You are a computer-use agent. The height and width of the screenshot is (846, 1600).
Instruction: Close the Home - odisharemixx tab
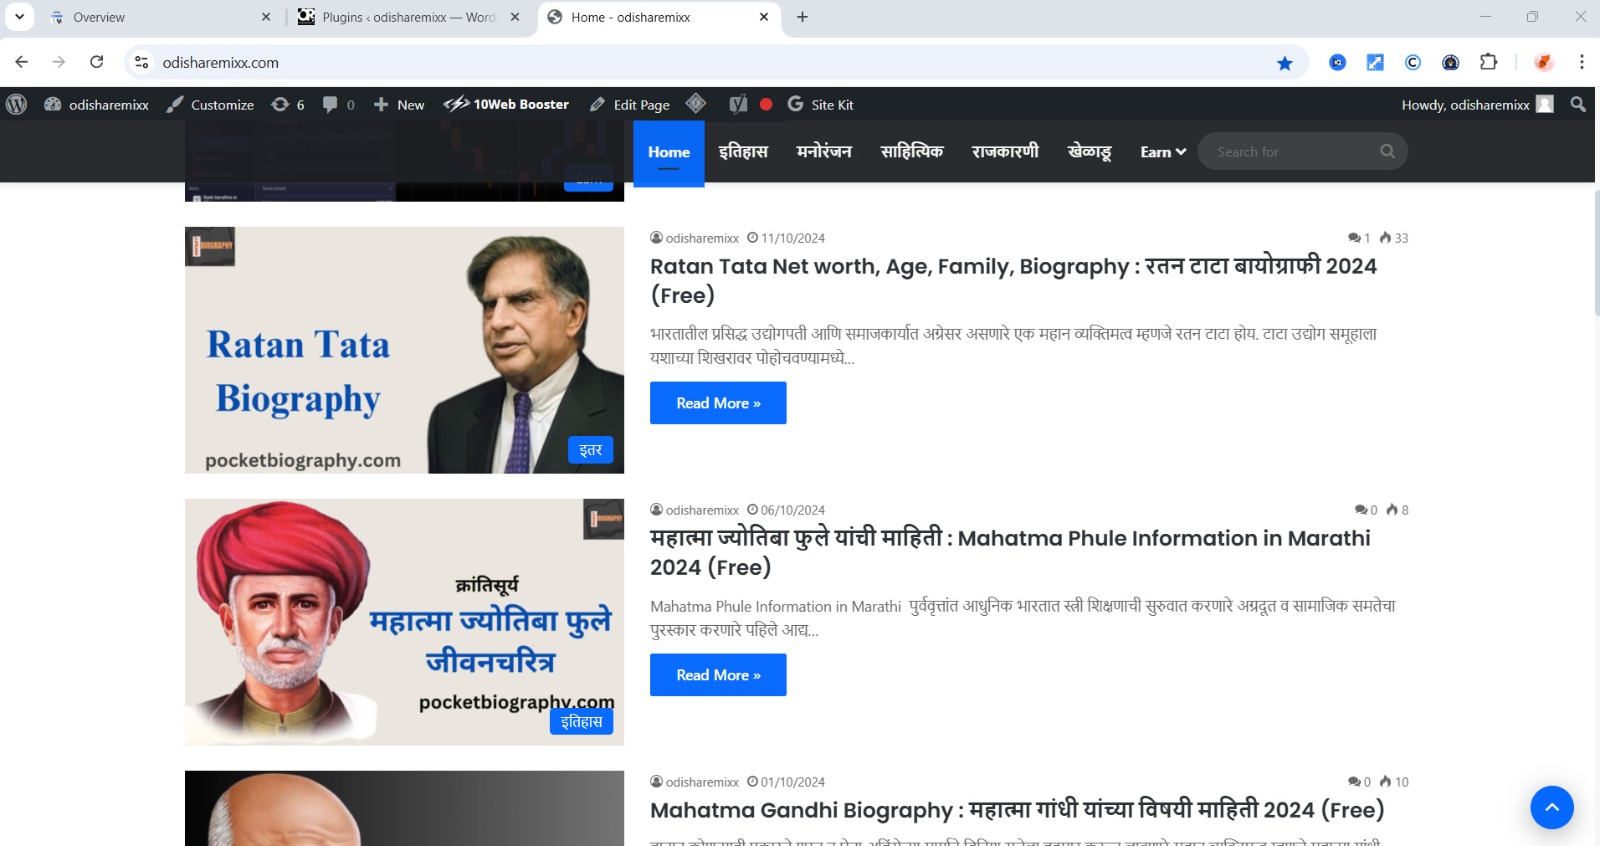click(764, 17)
